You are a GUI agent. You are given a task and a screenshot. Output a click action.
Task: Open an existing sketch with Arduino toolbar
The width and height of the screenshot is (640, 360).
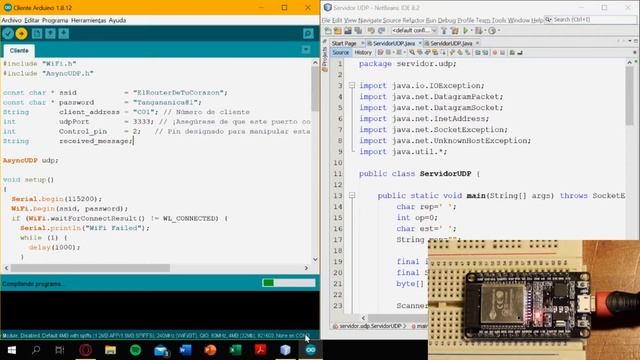50,33
